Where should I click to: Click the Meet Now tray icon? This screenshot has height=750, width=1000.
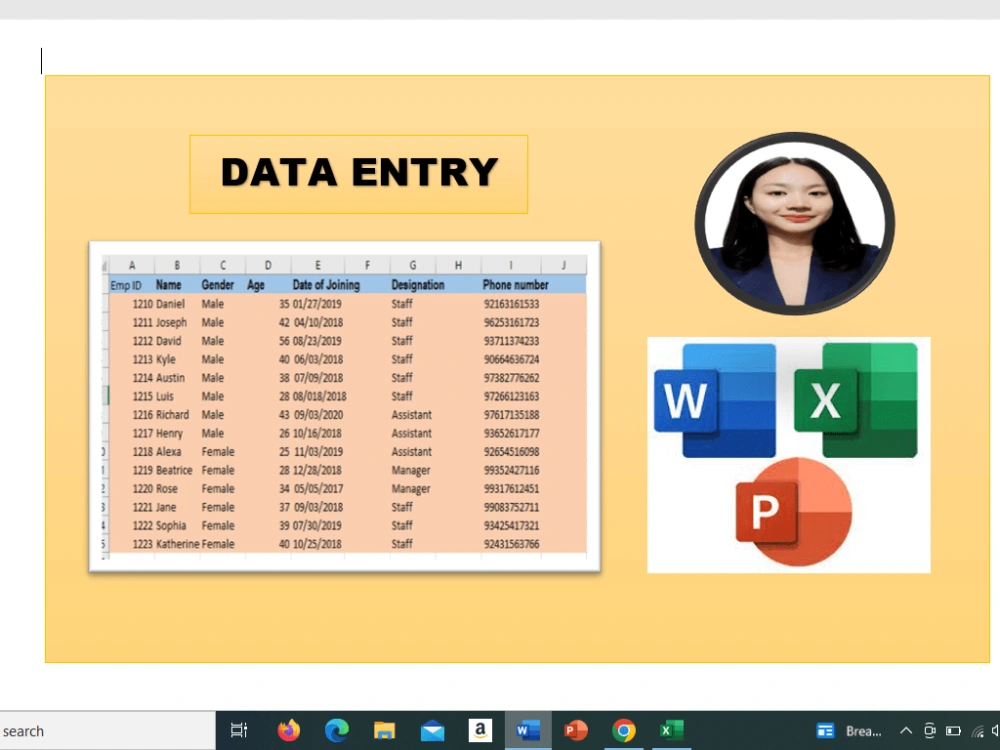coord(930,731)
